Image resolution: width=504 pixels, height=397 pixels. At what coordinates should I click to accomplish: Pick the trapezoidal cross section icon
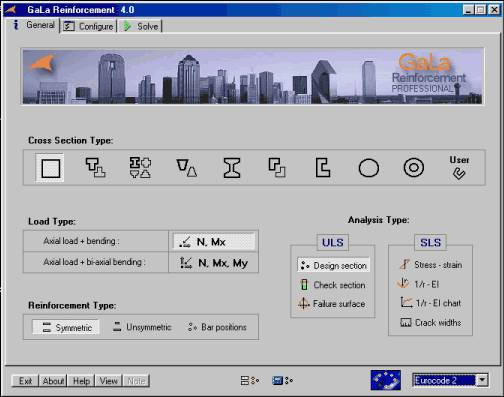[x=186, y=168]
